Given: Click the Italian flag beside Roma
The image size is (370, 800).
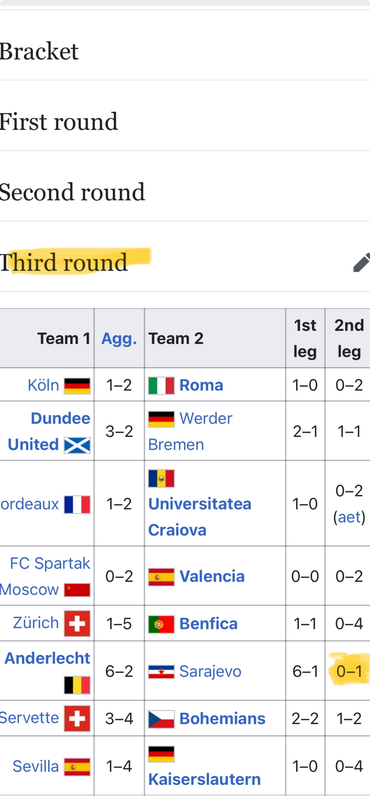Looking at the screenshot, I should coord(161,386).
